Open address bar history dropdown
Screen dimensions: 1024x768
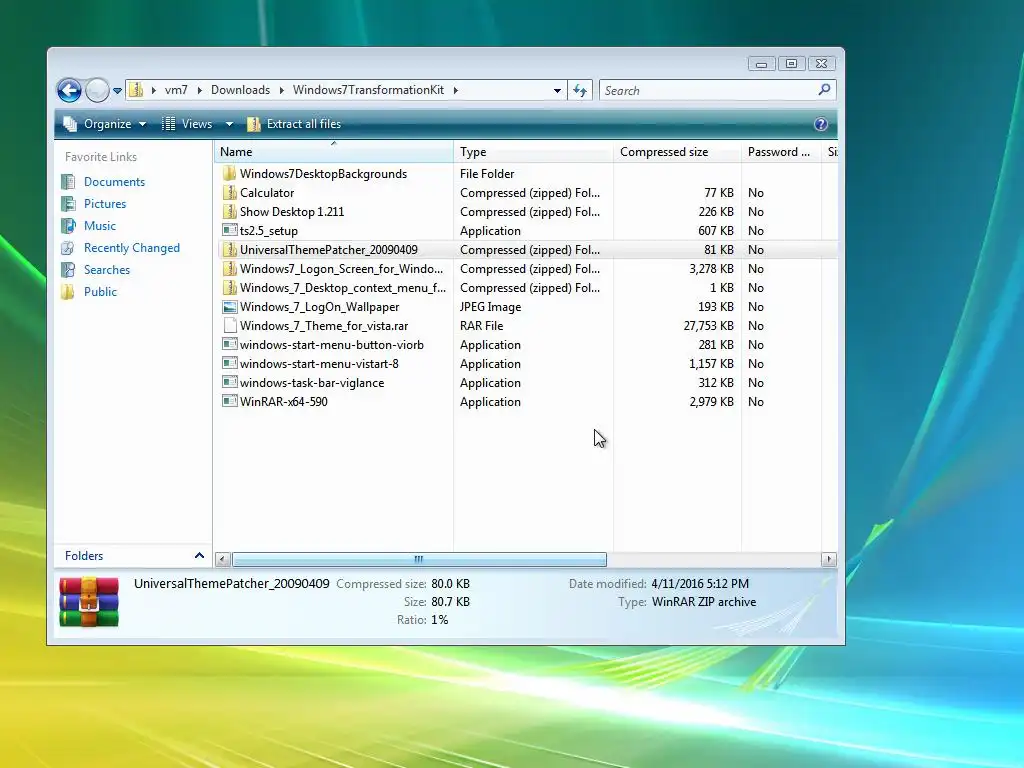click(557, 91)
